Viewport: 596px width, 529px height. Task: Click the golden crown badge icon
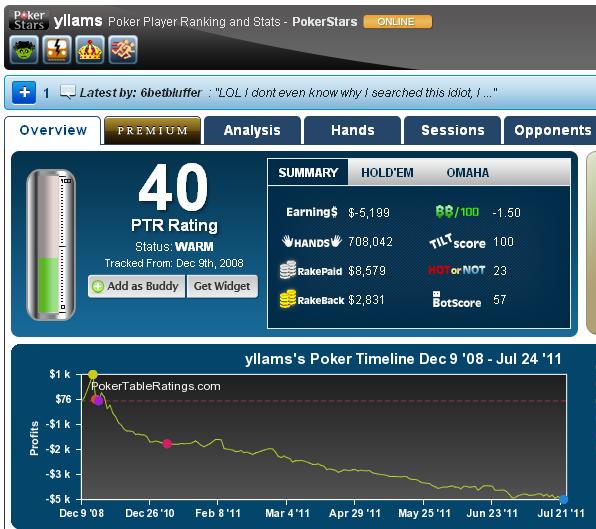(90, 50)
